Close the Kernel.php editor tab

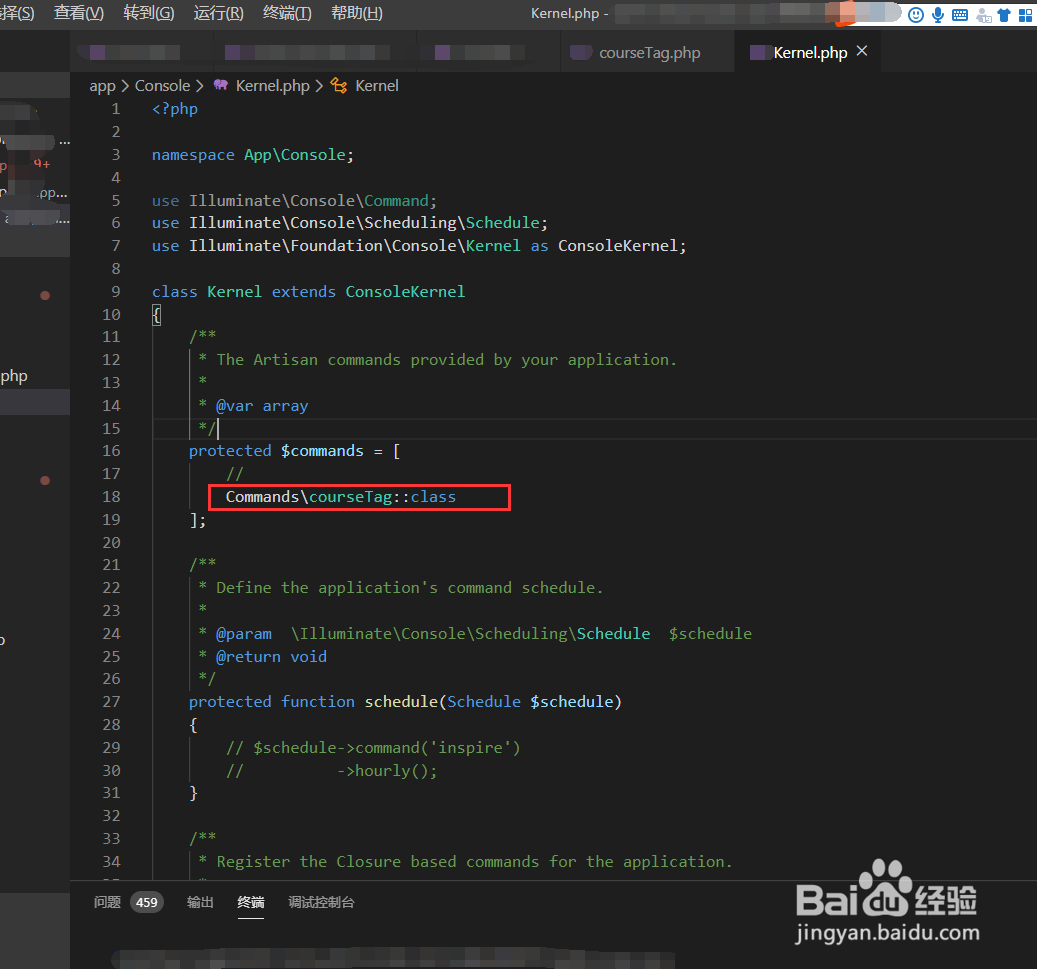[x=862, y=51]
